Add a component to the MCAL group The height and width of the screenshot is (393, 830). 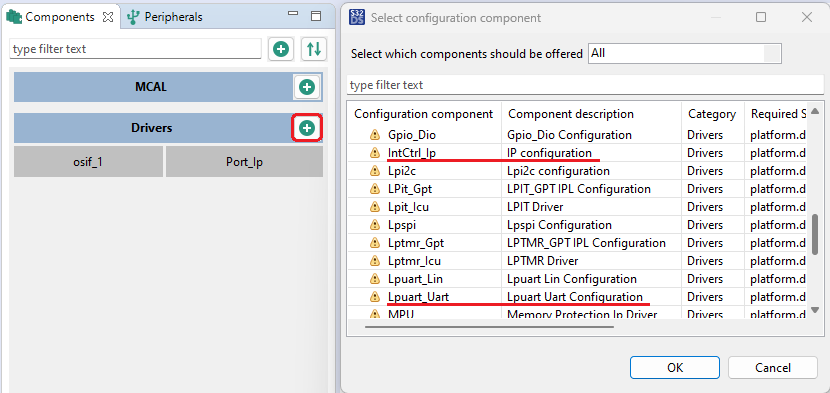click(307, 87)
